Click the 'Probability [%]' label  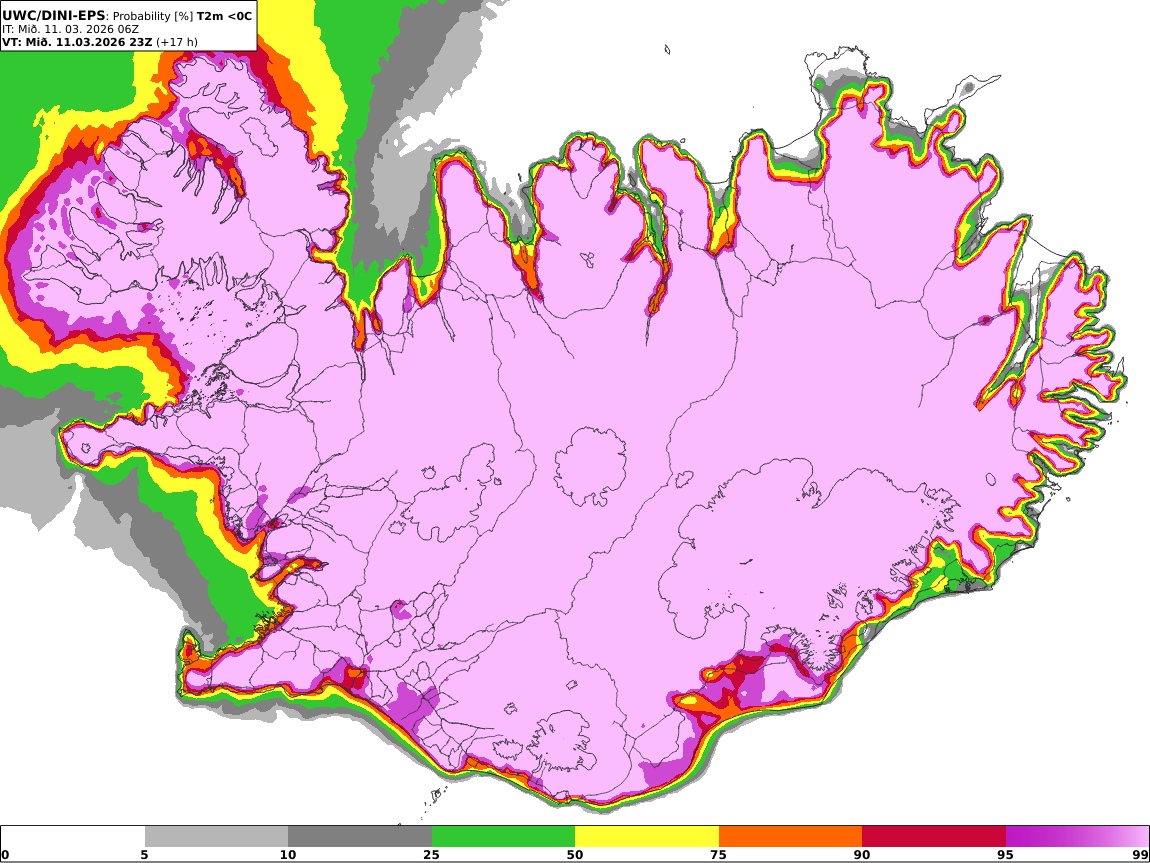[153, 16]
